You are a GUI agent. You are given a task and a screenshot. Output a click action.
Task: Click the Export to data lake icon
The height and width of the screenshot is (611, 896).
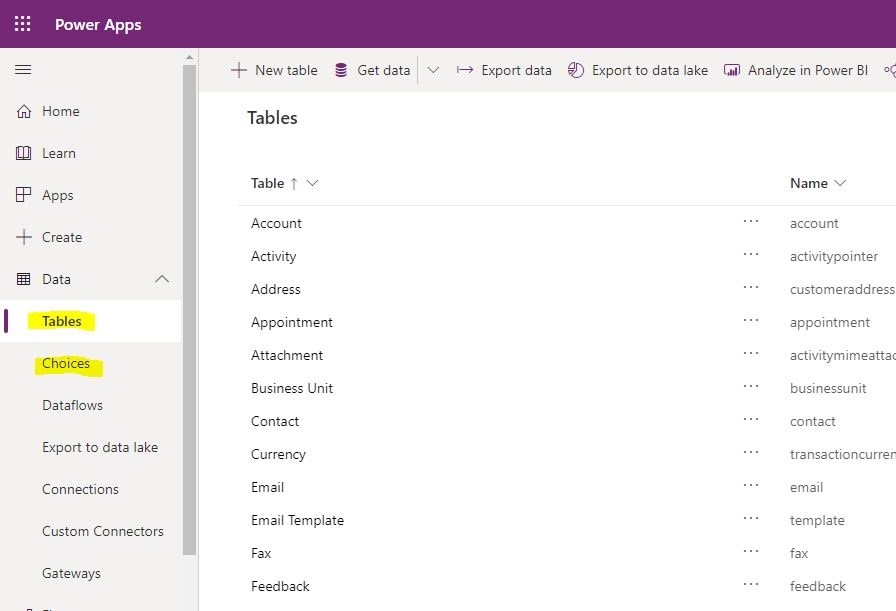[576, 70]
